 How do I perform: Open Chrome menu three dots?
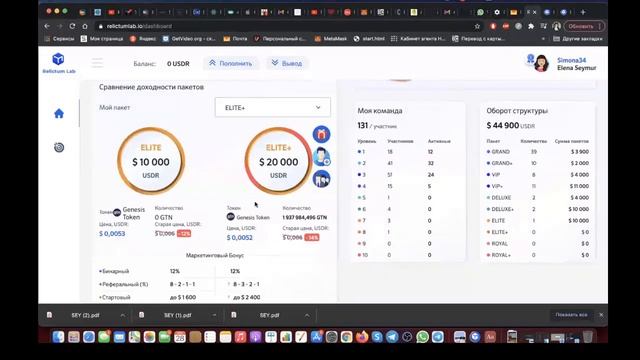[599, 26]
